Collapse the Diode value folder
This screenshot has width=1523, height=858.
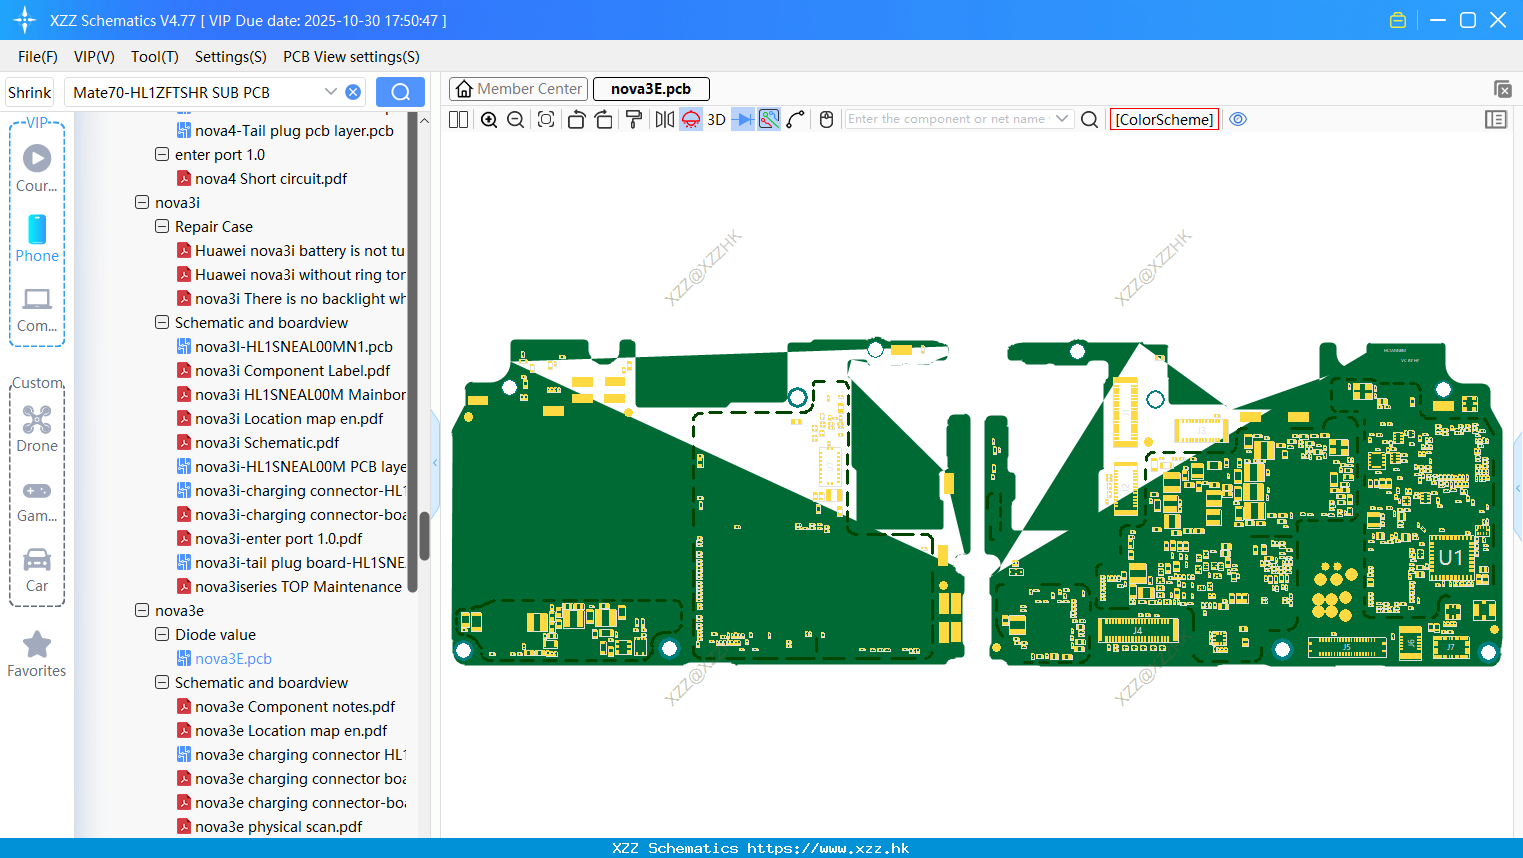point(162,635)
